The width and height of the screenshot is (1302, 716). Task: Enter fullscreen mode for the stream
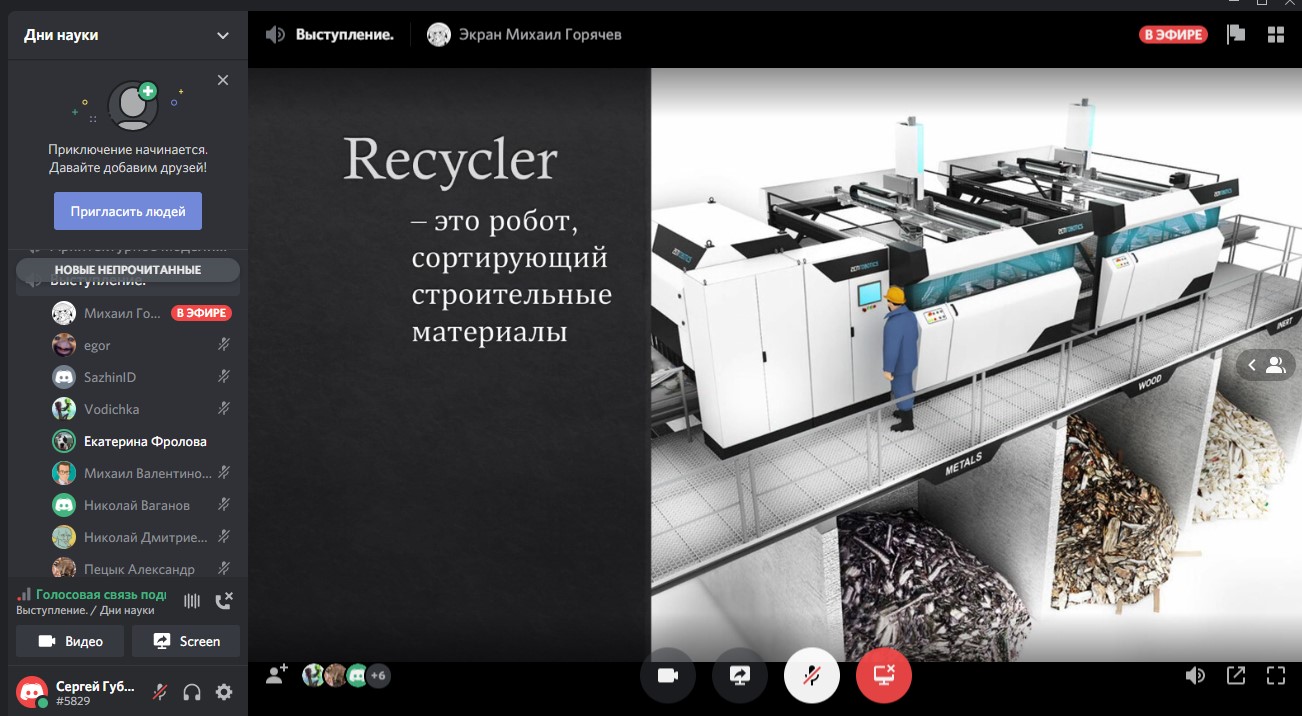(1275, 675)
